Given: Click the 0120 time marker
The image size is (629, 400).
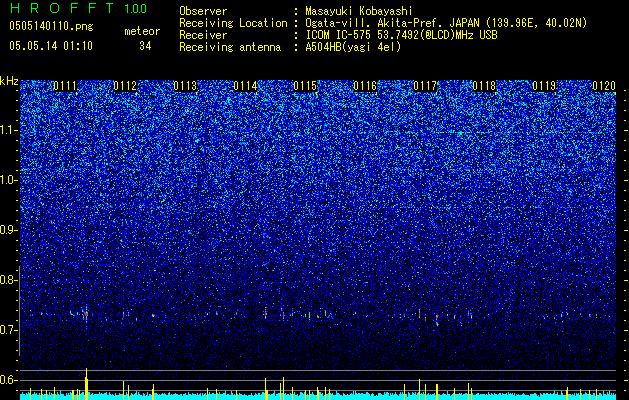Looking at the screenshot, I should [x=604, y=86].
